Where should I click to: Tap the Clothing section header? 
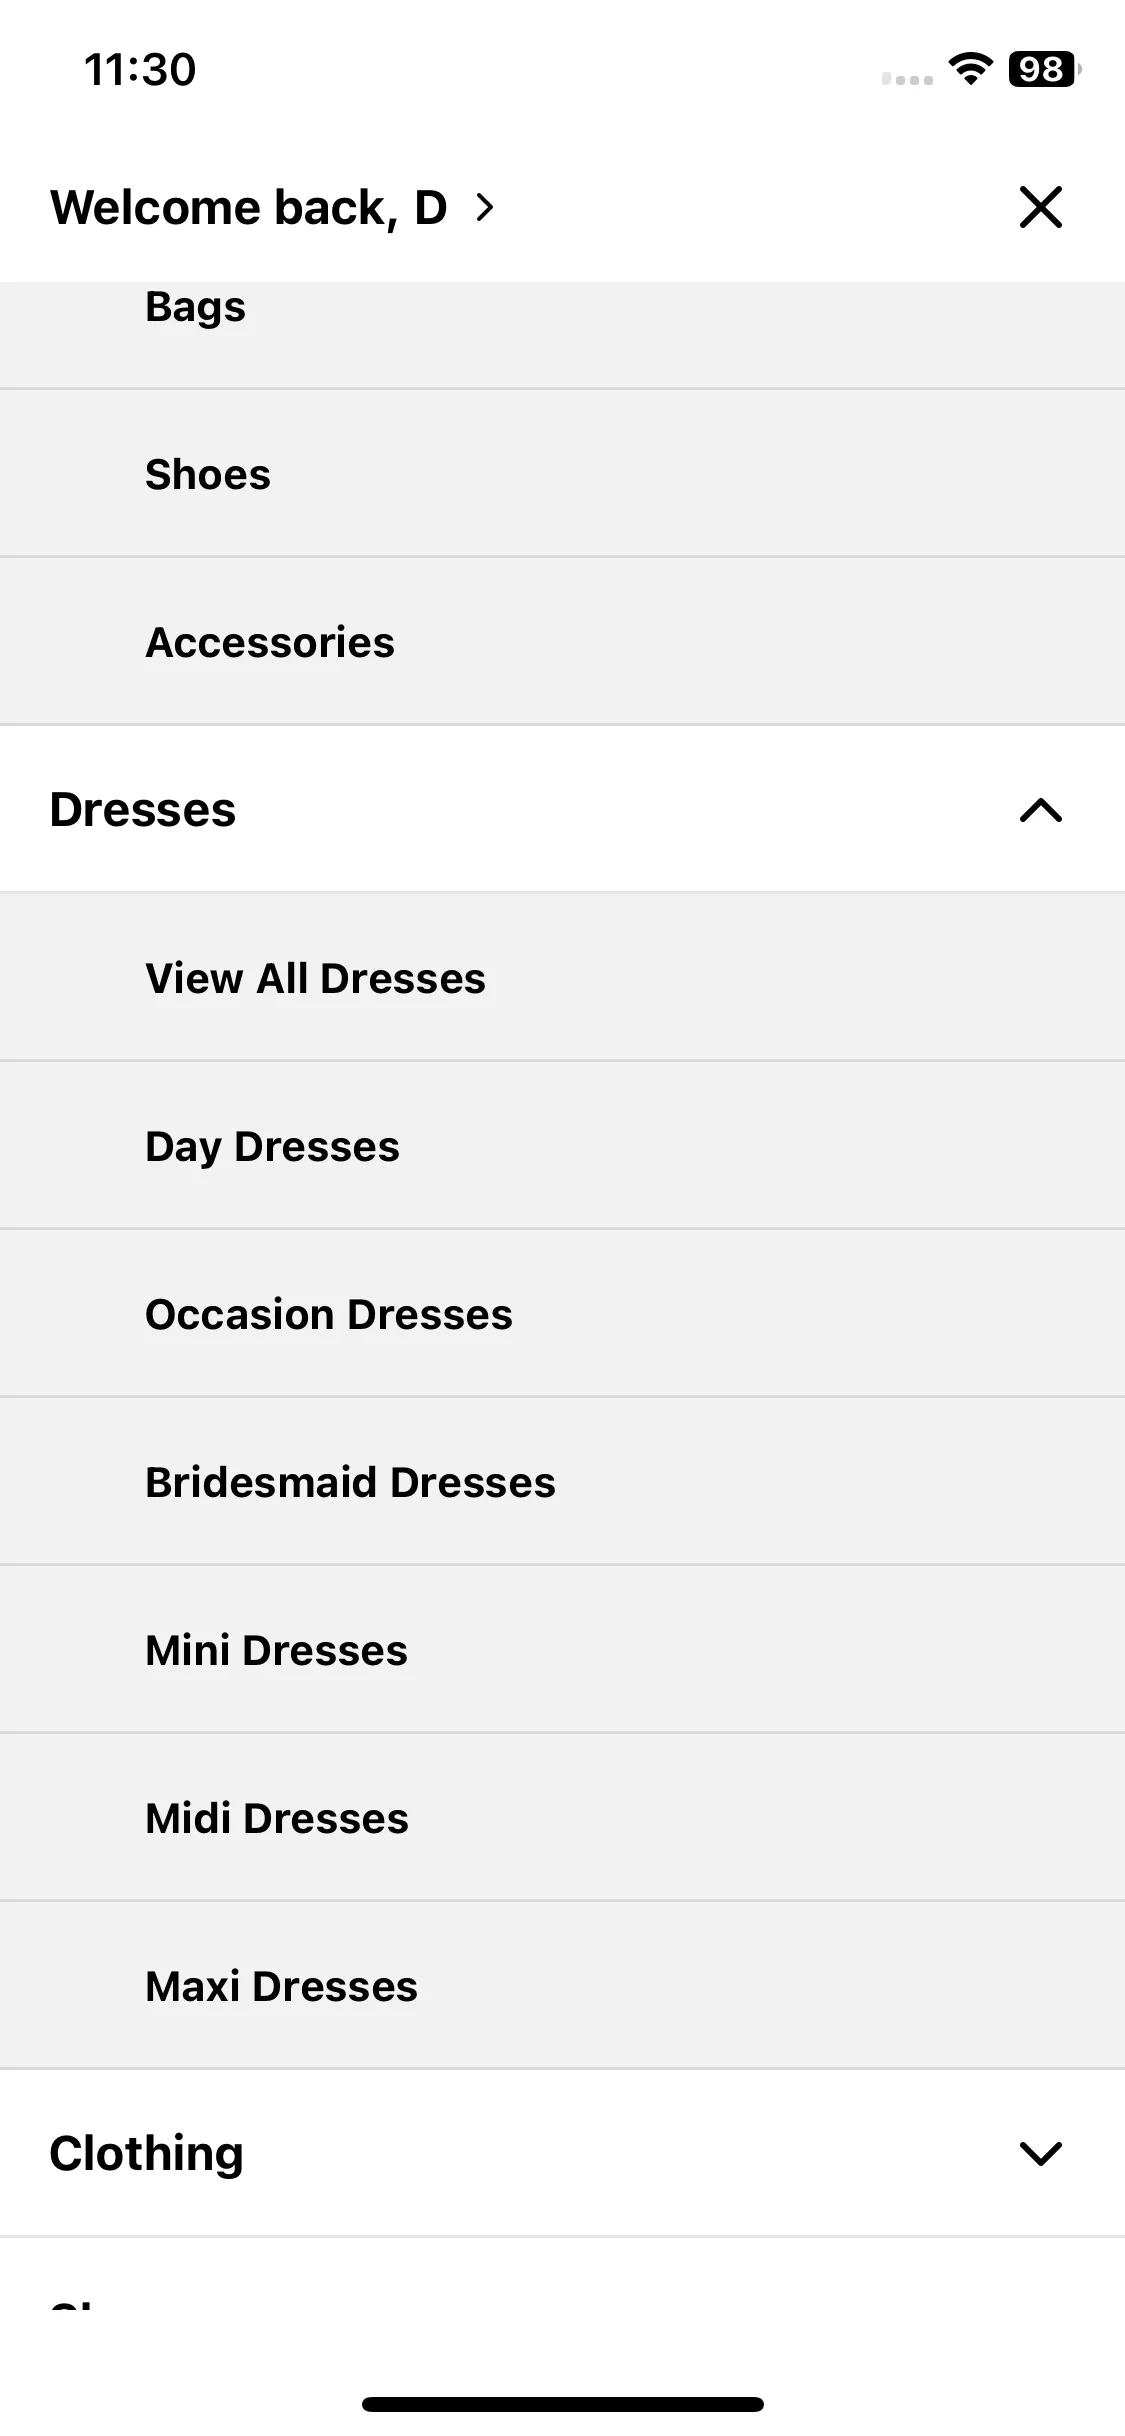(x=562, y=2153)
